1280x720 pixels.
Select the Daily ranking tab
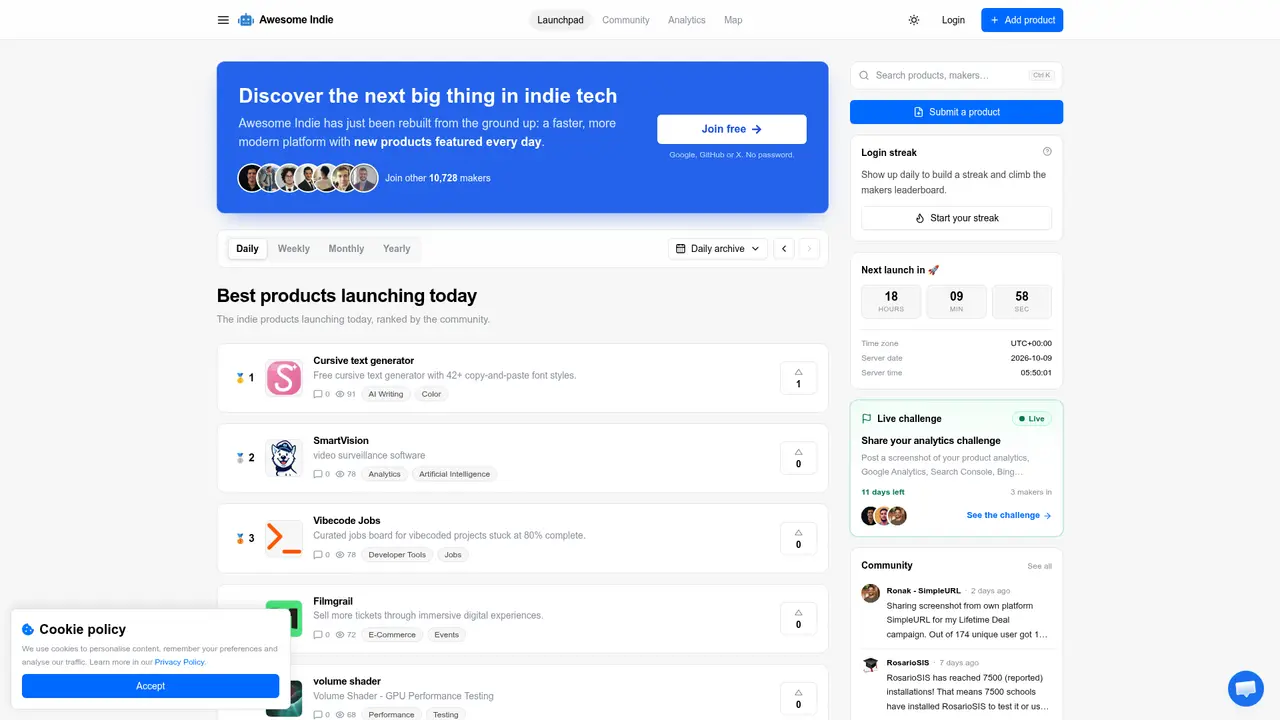247,249
